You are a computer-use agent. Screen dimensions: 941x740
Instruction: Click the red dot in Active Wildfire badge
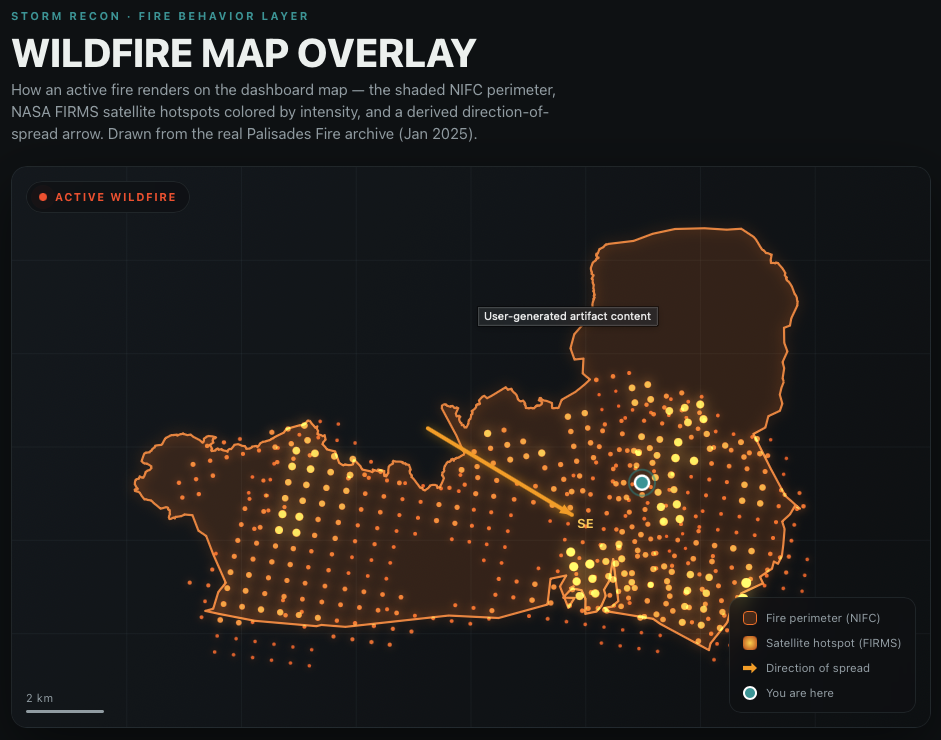coord(43,197)
